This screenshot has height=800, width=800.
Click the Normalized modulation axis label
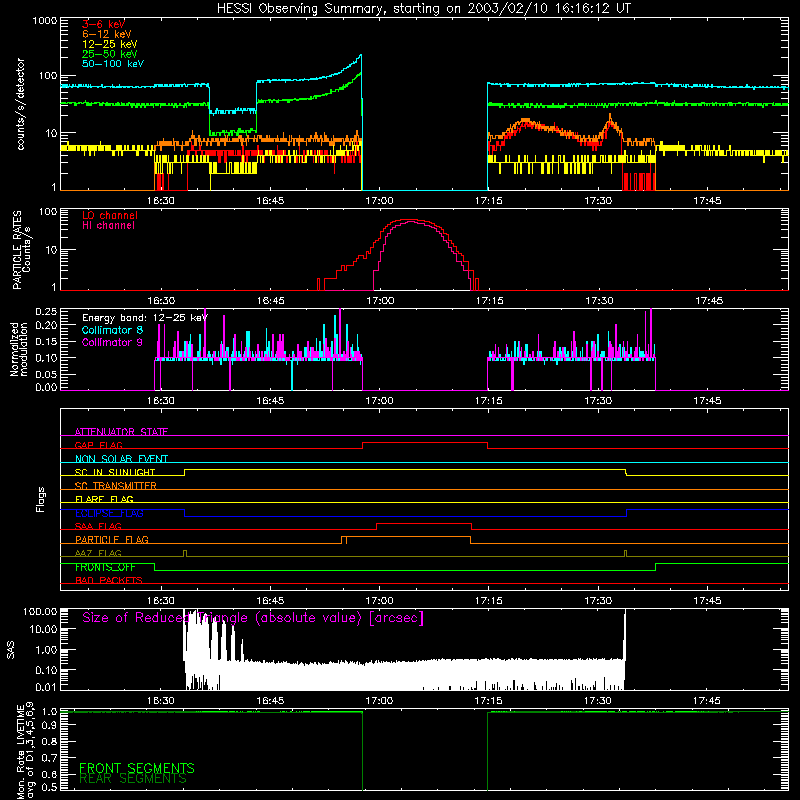[19, 349]
